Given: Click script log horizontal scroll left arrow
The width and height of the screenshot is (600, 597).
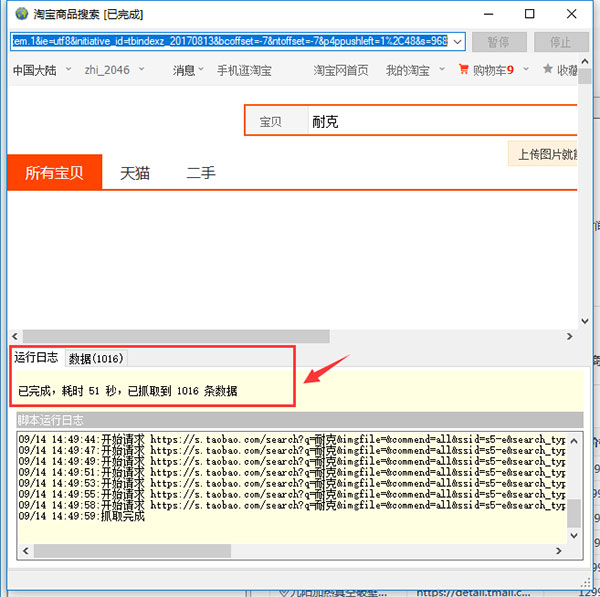Looking at the screenshot, I should tap(26, 551).
